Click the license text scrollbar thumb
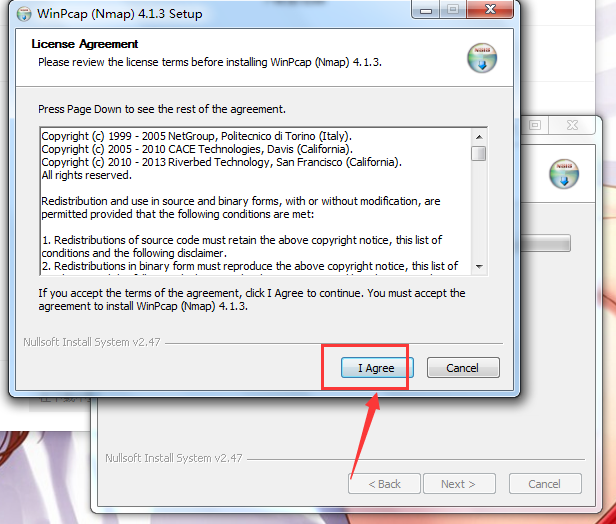This screenshot has width=616, height=524. click(x=479, y=153)
